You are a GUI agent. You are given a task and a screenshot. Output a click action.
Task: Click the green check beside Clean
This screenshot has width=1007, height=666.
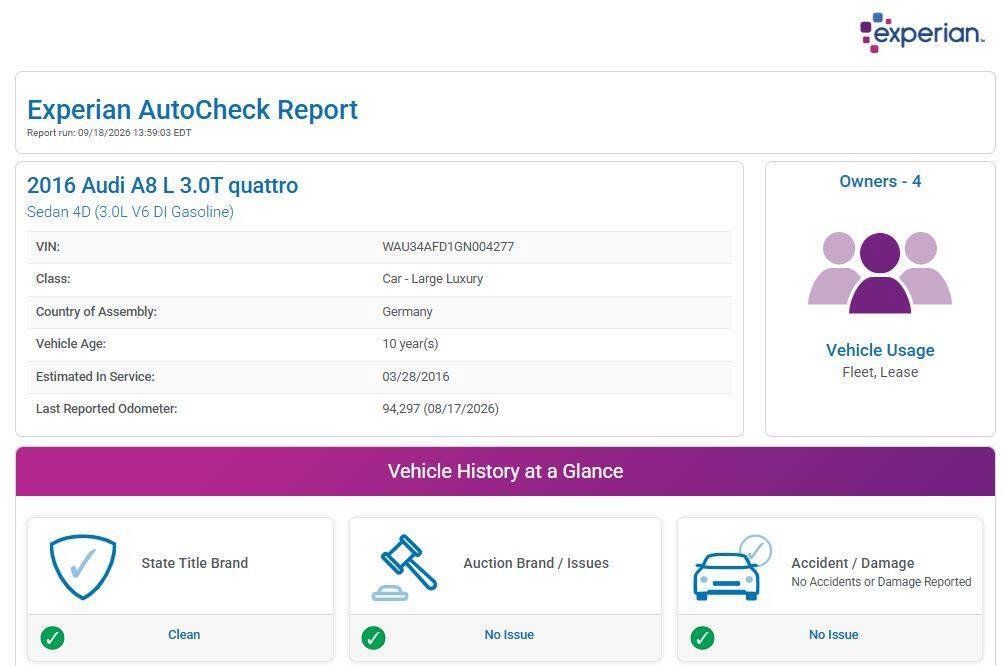coord(53,638)
